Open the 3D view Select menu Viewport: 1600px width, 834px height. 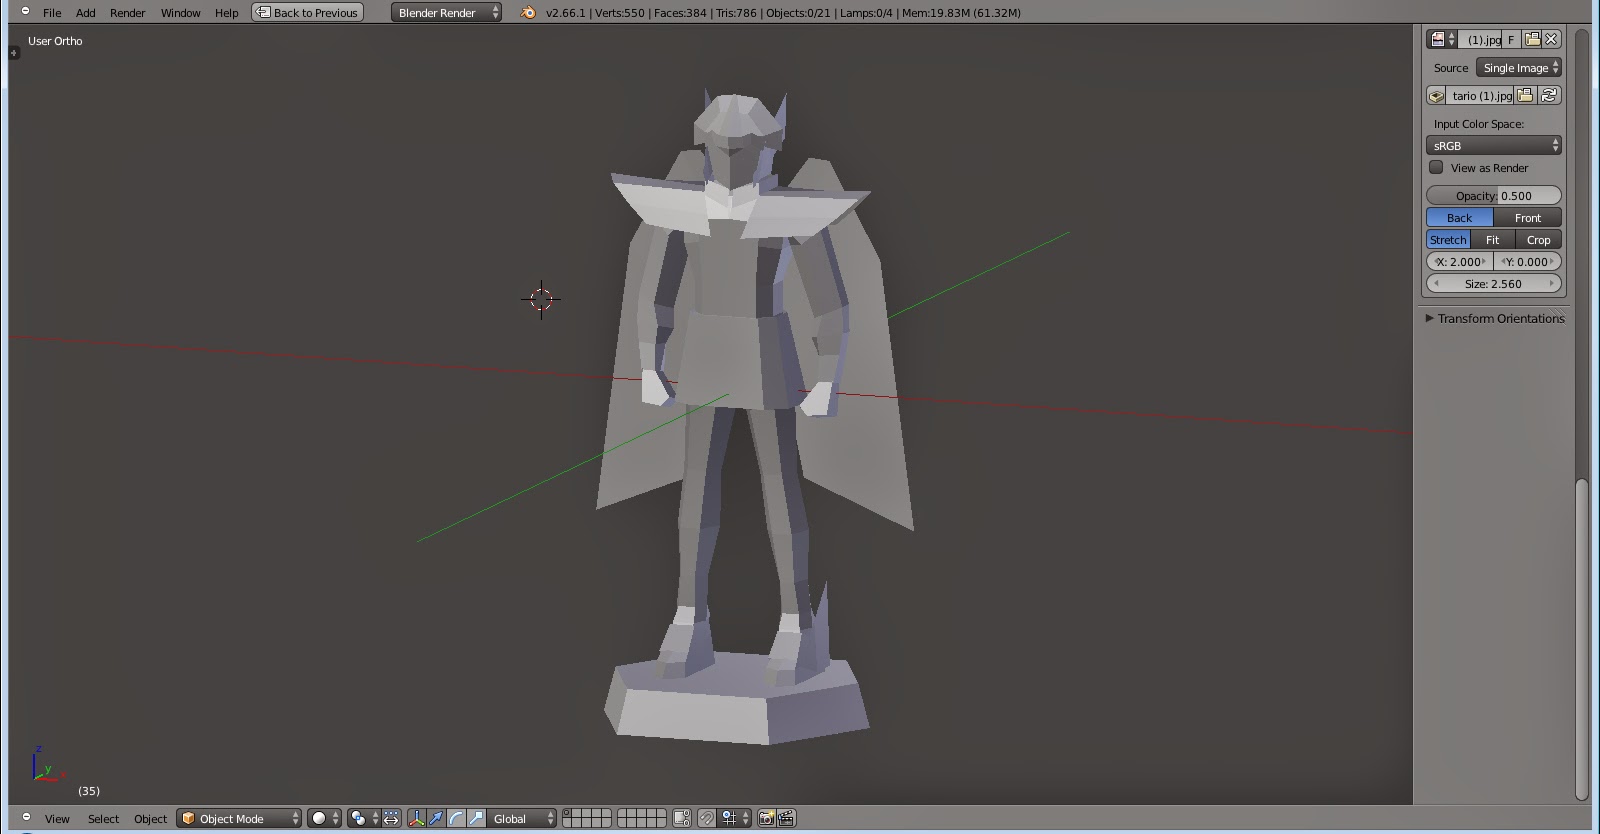tap(103, 819)
